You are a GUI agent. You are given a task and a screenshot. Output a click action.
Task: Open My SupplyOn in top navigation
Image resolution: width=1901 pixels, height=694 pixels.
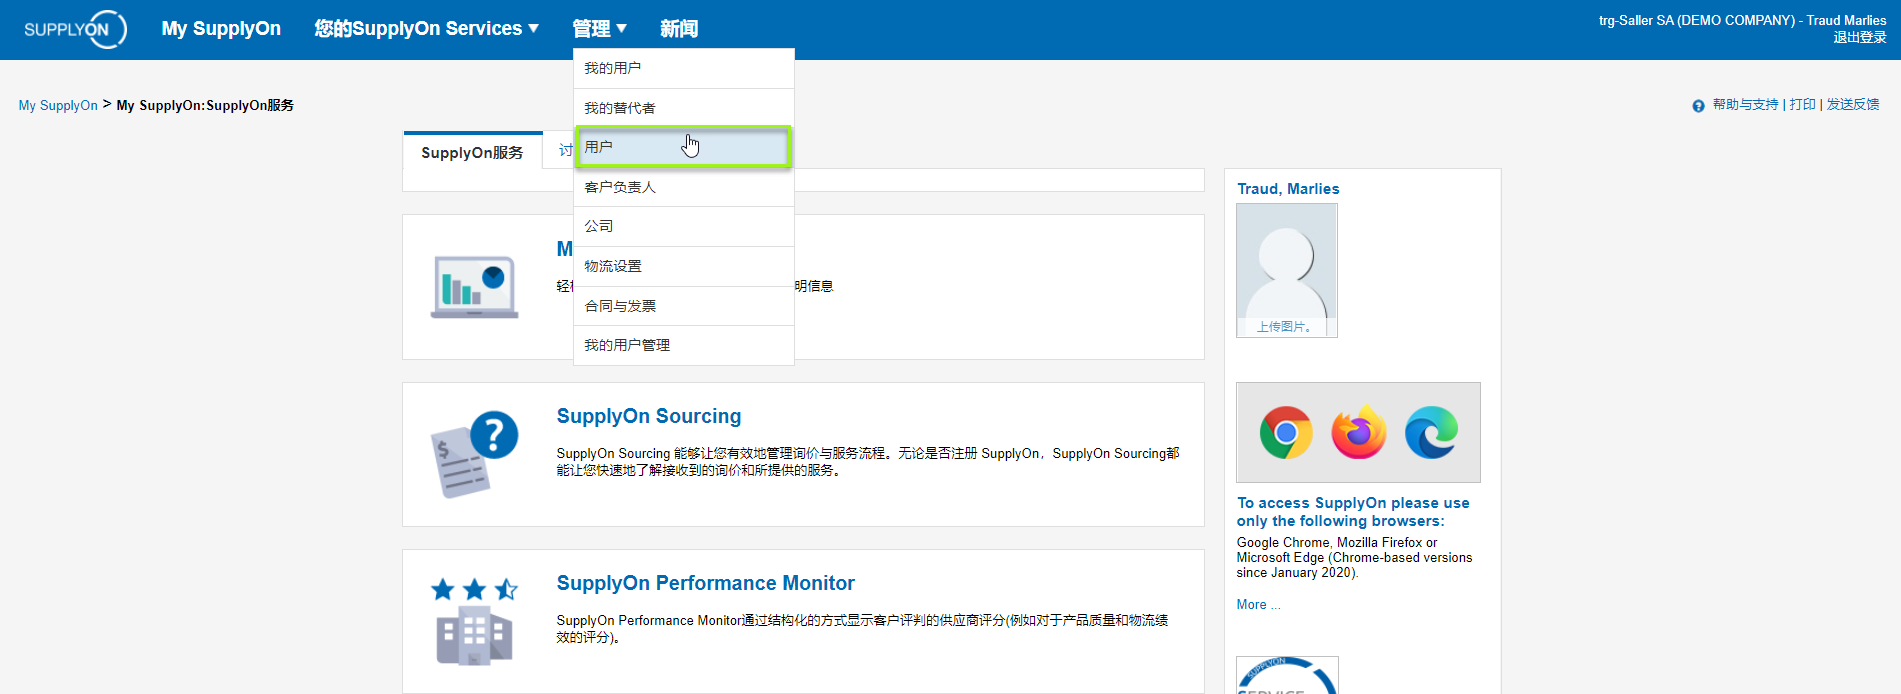pyautogui.click(x=221, y=29)
